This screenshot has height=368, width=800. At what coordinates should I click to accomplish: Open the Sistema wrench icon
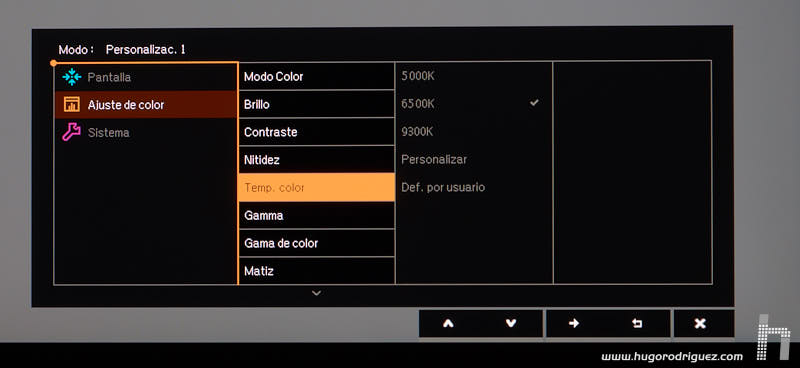point(72,132)
